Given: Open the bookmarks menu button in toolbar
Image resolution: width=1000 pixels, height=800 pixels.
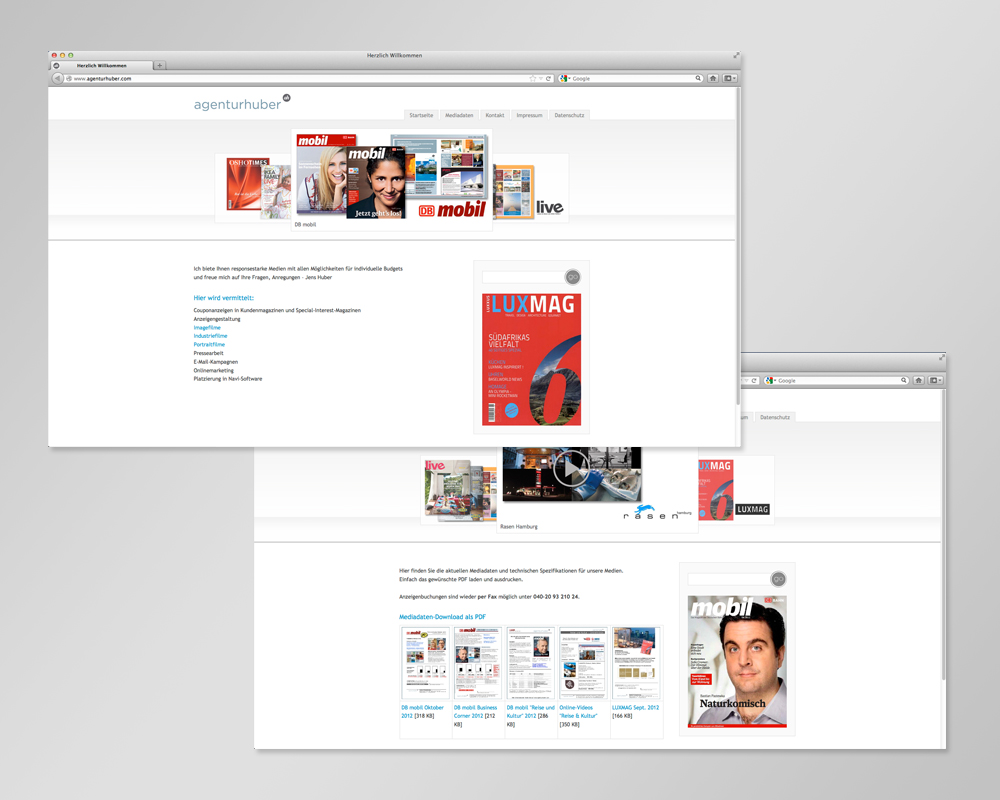Looking at the screenshot, I should tap(730, 78).
